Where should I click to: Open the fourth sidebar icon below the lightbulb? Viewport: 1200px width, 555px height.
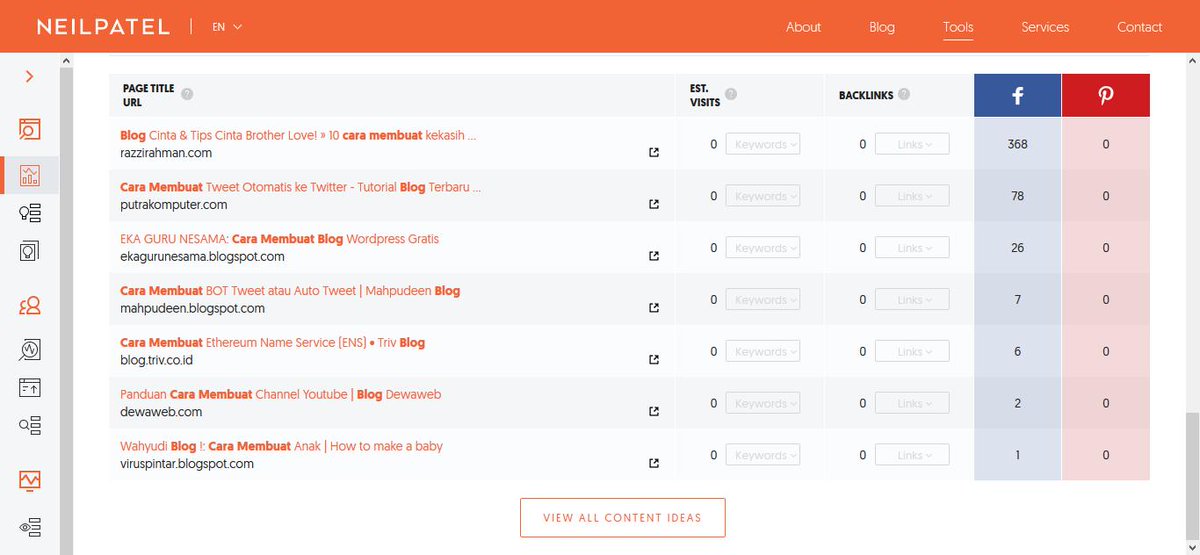30,249
